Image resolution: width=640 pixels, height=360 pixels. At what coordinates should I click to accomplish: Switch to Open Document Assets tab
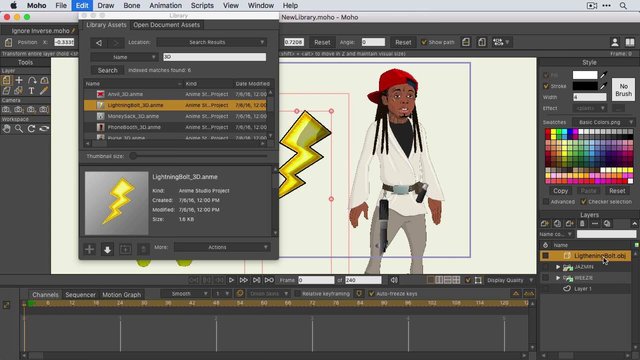pyautogui.click(x=167, y=25)
